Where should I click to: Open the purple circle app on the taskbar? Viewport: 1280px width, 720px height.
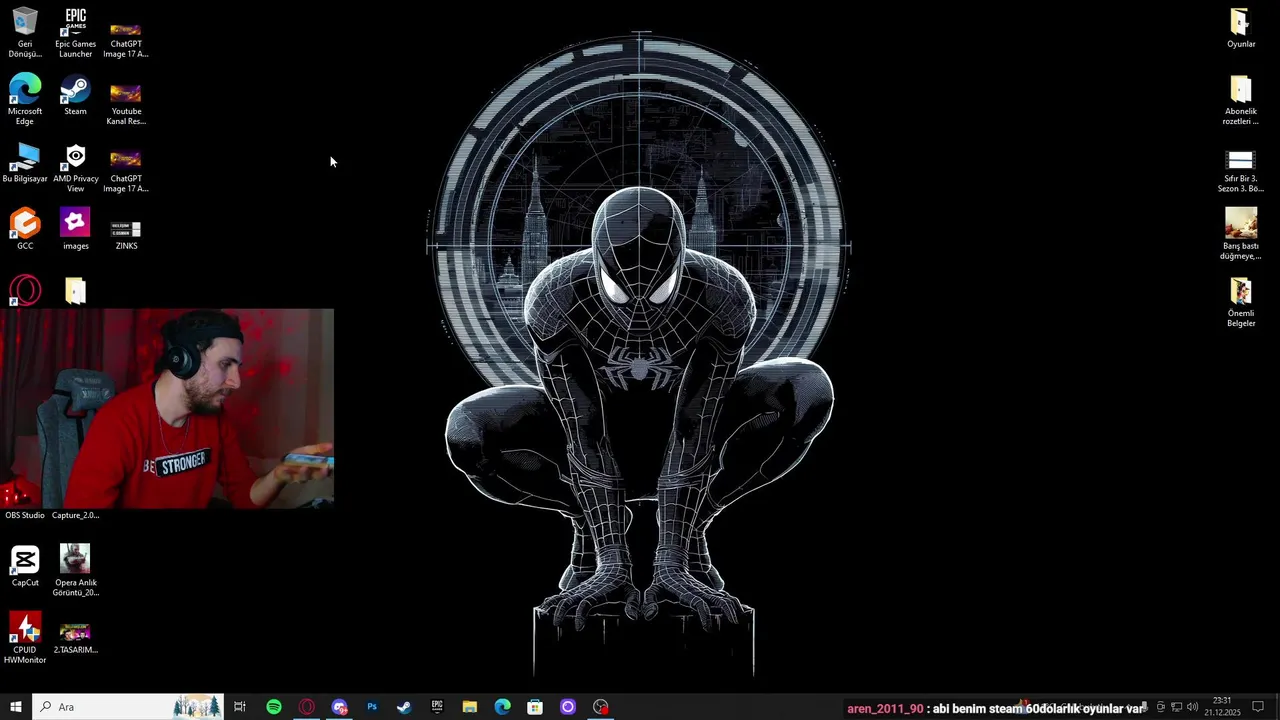(568, 707)
